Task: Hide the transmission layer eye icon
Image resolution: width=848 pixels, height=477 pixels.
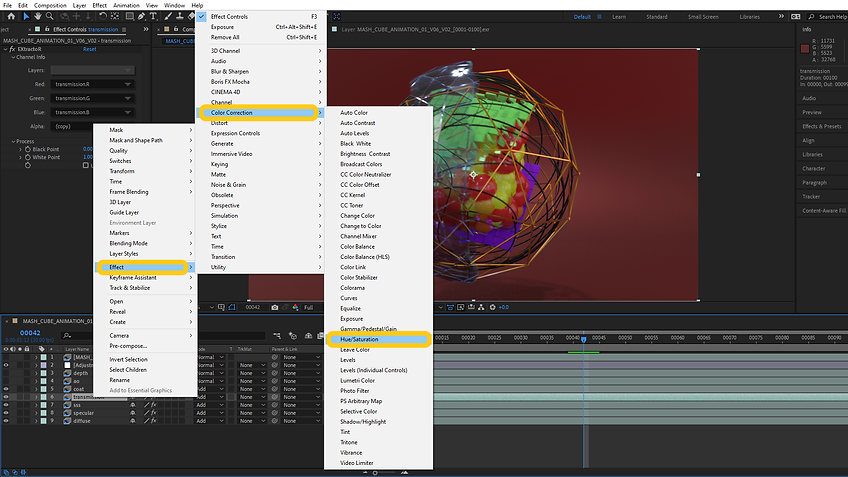Action: (x=6, y=397)
